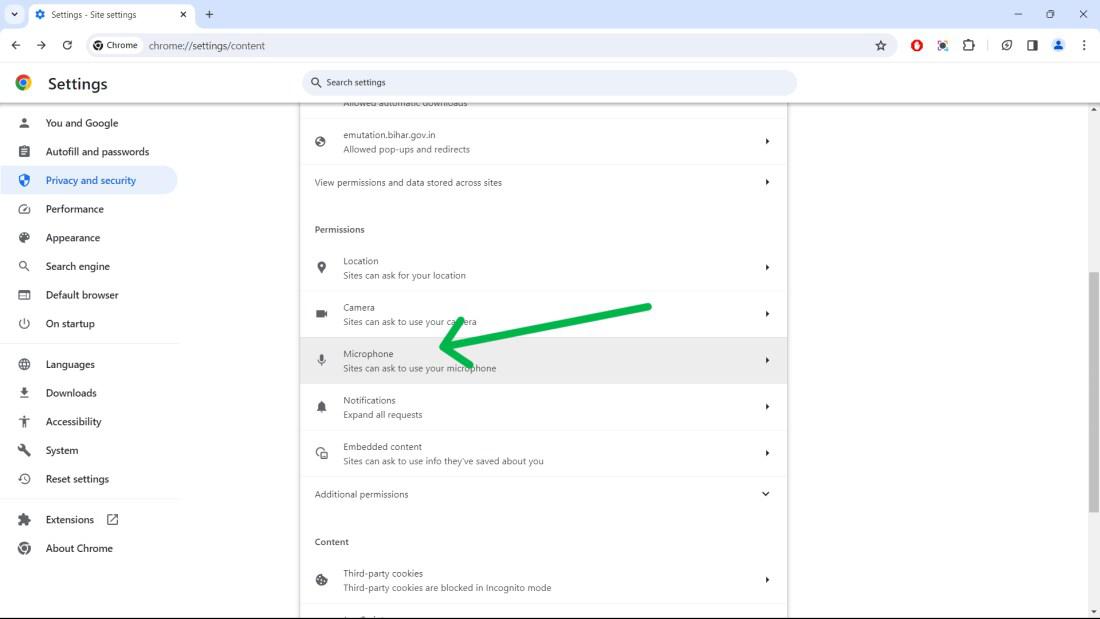Expand Additional permissions chevron
The width and height of the screenshot is (1100, 619).
tap(765, 494)
